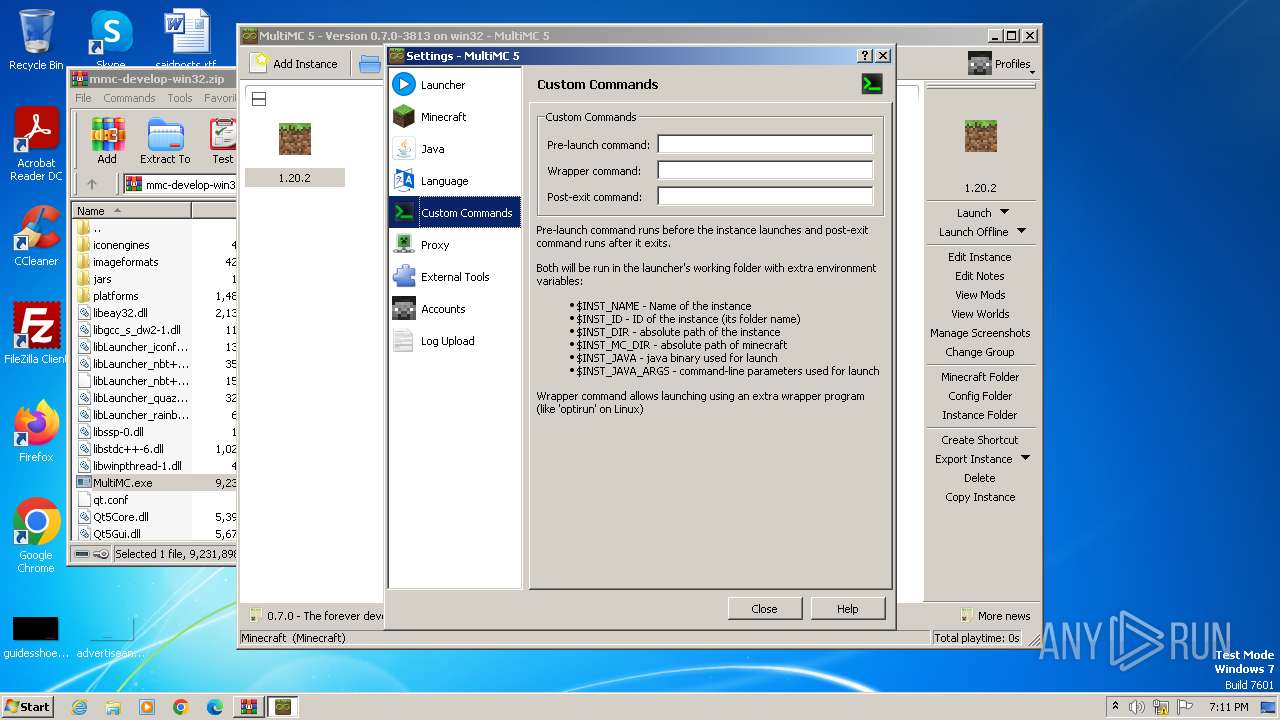Click Add Instance in MultiMC toolbar

295,63
